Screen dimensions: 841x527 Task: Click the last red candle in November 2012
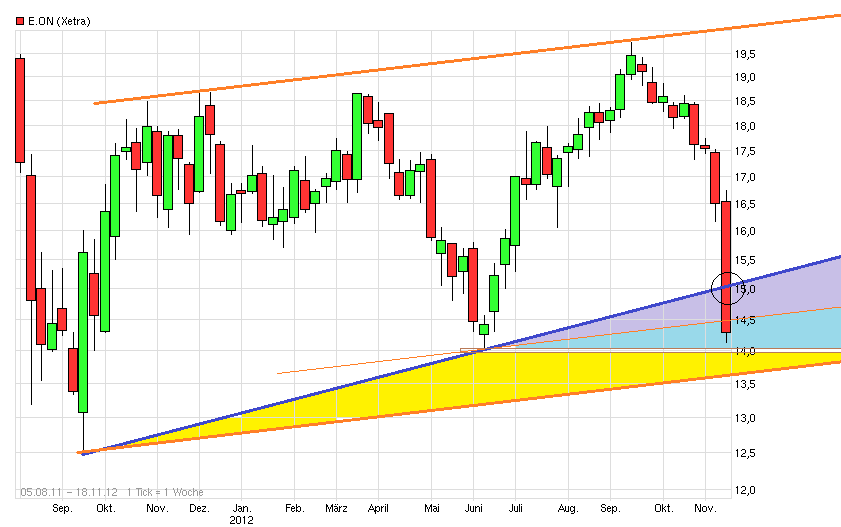726,267
